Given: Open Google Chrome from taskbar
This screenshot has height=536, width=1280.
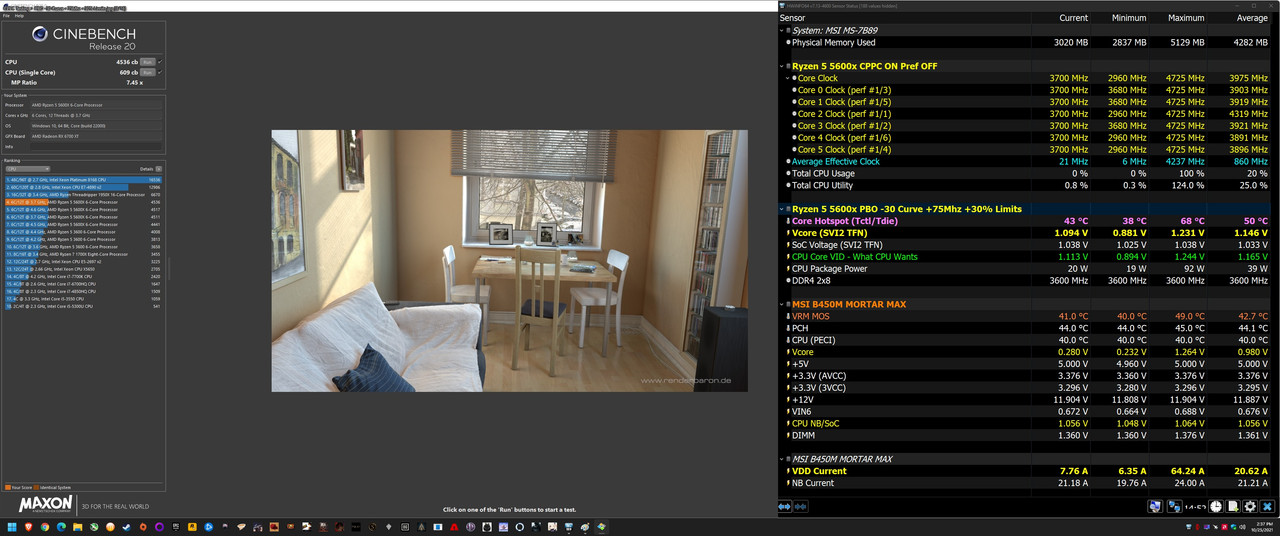Looking at the screenshot, I should 45,526.
